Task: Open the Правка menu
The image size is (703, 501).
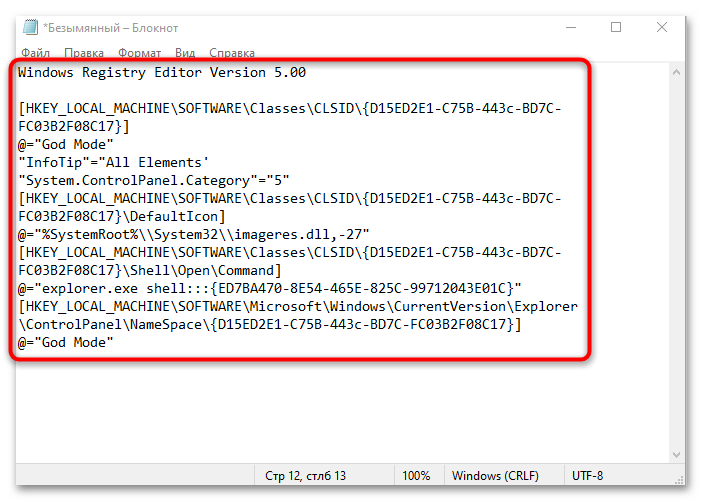Action: tap(84, 53)
